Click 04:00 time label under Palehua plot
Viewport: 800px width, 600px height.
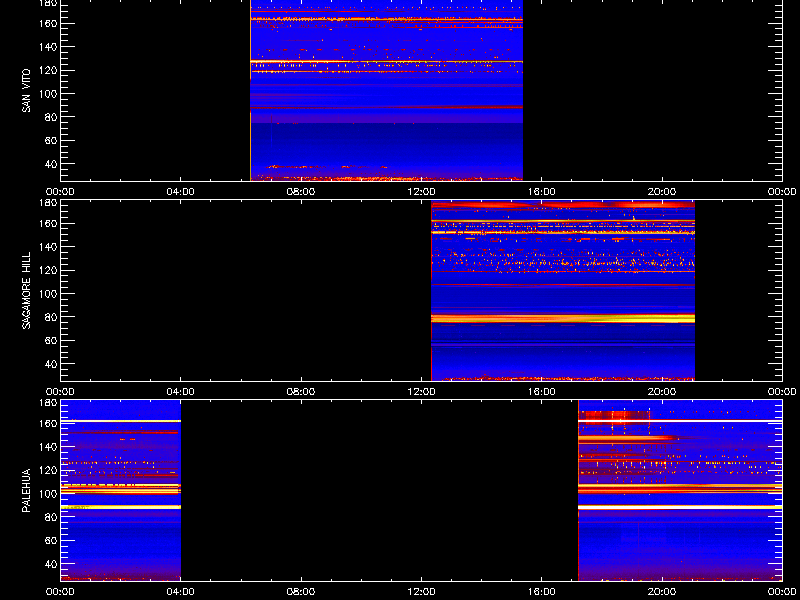point(181,592)
